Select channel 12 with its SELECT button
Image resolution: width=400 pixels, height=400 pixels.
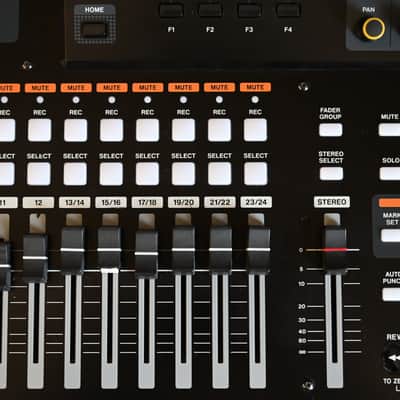[39, 174]
